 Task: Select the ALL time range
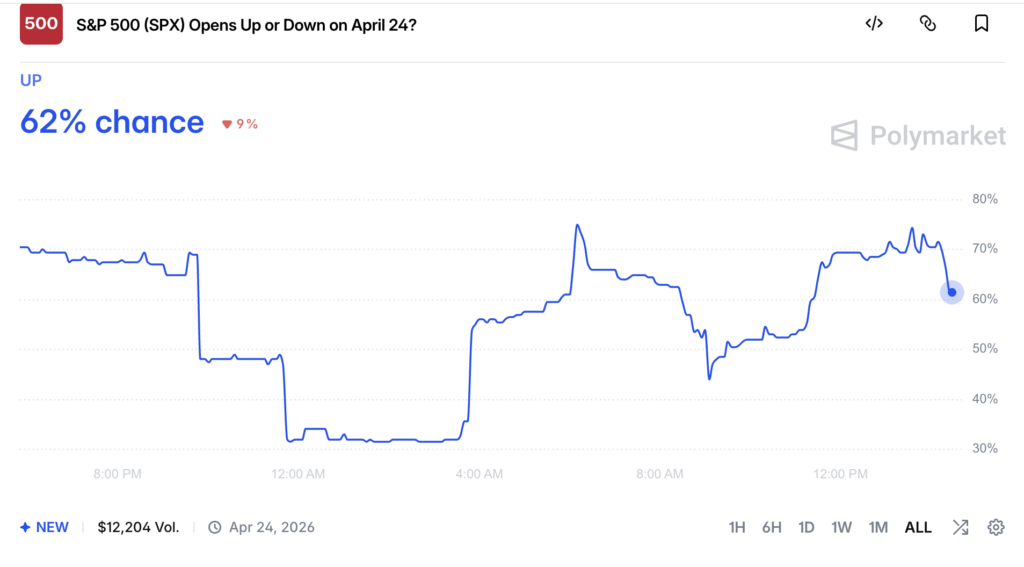917,527
